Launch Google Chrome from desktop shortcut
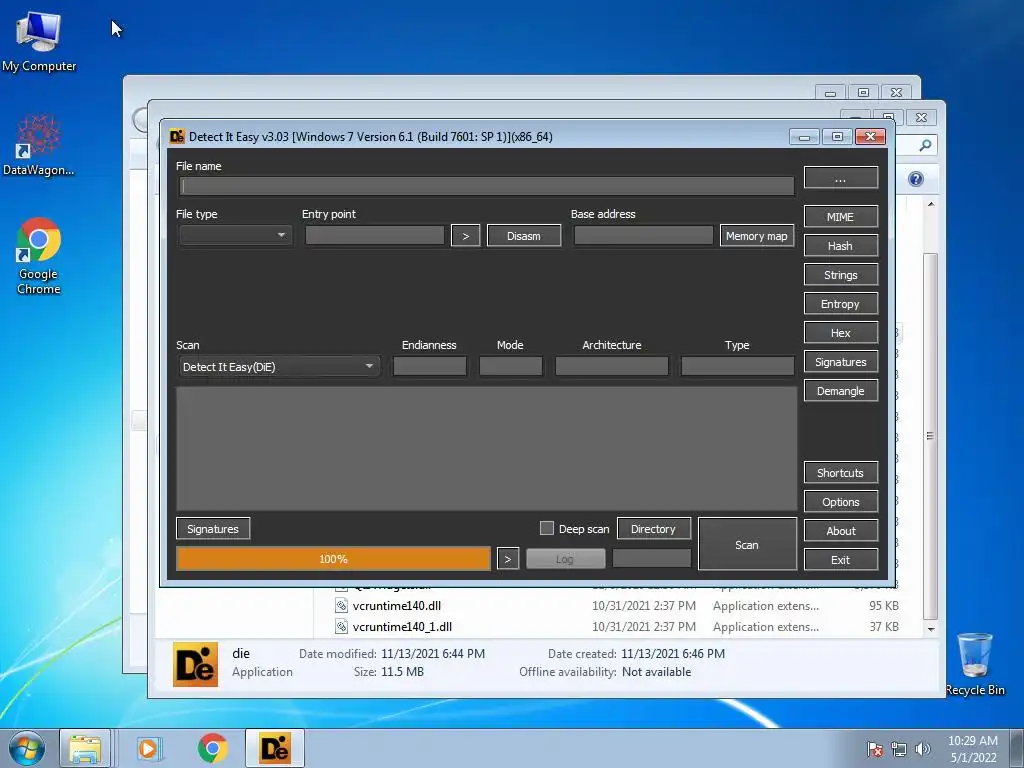Image resolution: width=1024 pixels, height=768 pixels. click(39, 256)
